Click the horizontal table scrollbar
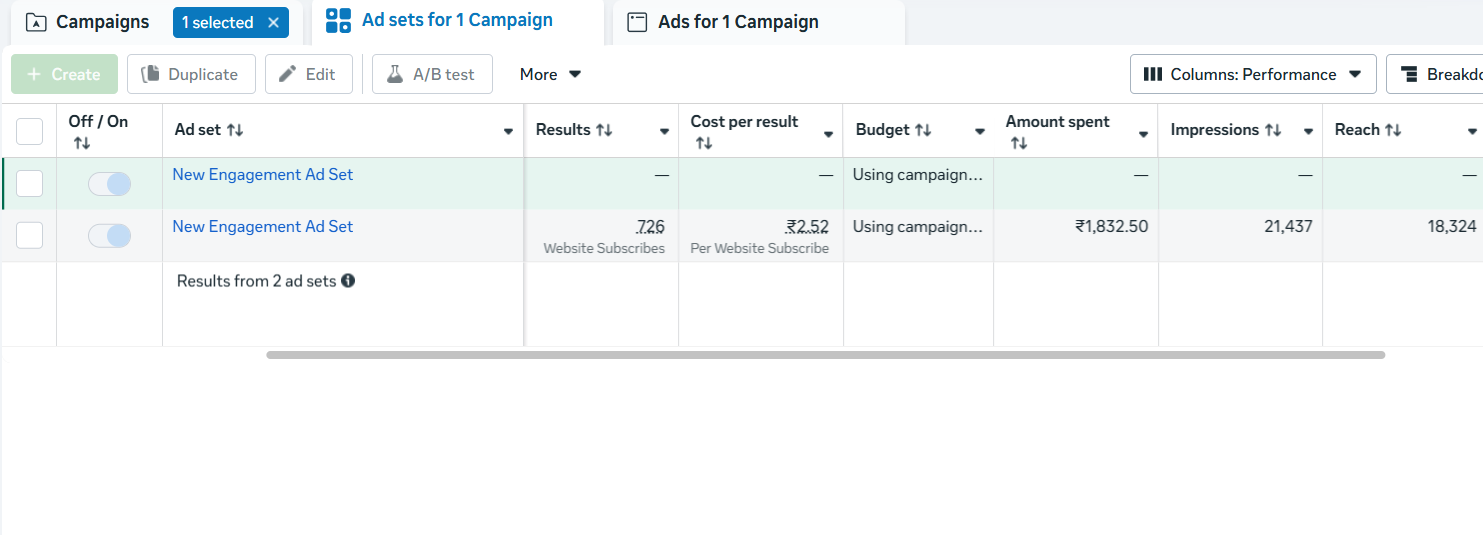 [x=825, y=355]
